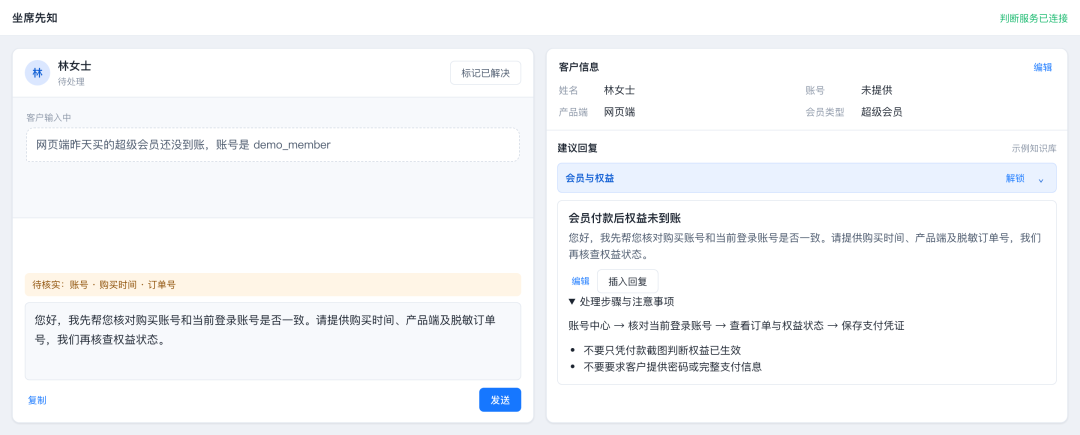The image size is (1080, 435).
Task: Click the 客户信息 section heading
Action: pyautogui.click(x=578, y=67)
